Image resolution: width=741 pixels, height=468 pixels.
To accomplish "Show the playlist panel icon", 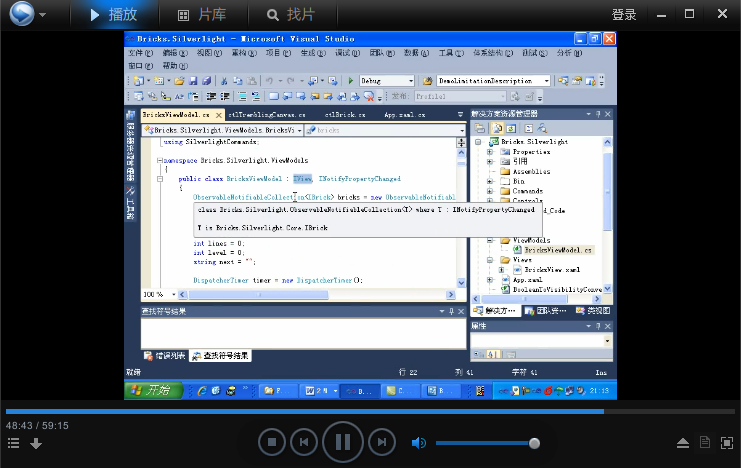I will [x=14, y=443].
